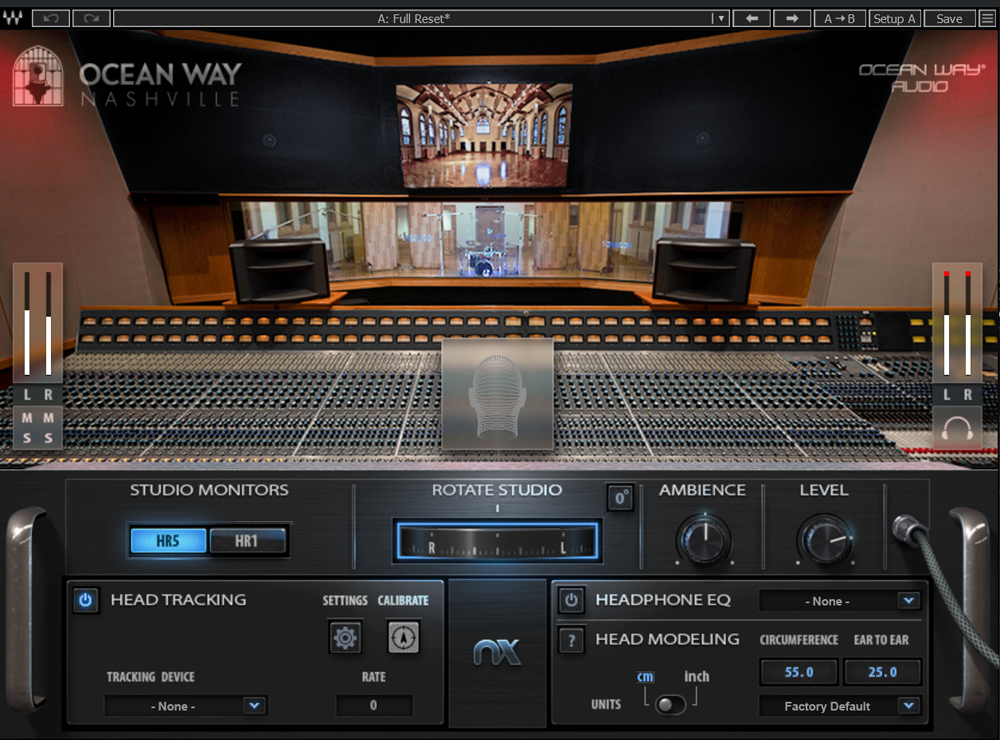Copy settings with the A→B button
Screen dimensions: 1000x740
click(x=839, y=18)
